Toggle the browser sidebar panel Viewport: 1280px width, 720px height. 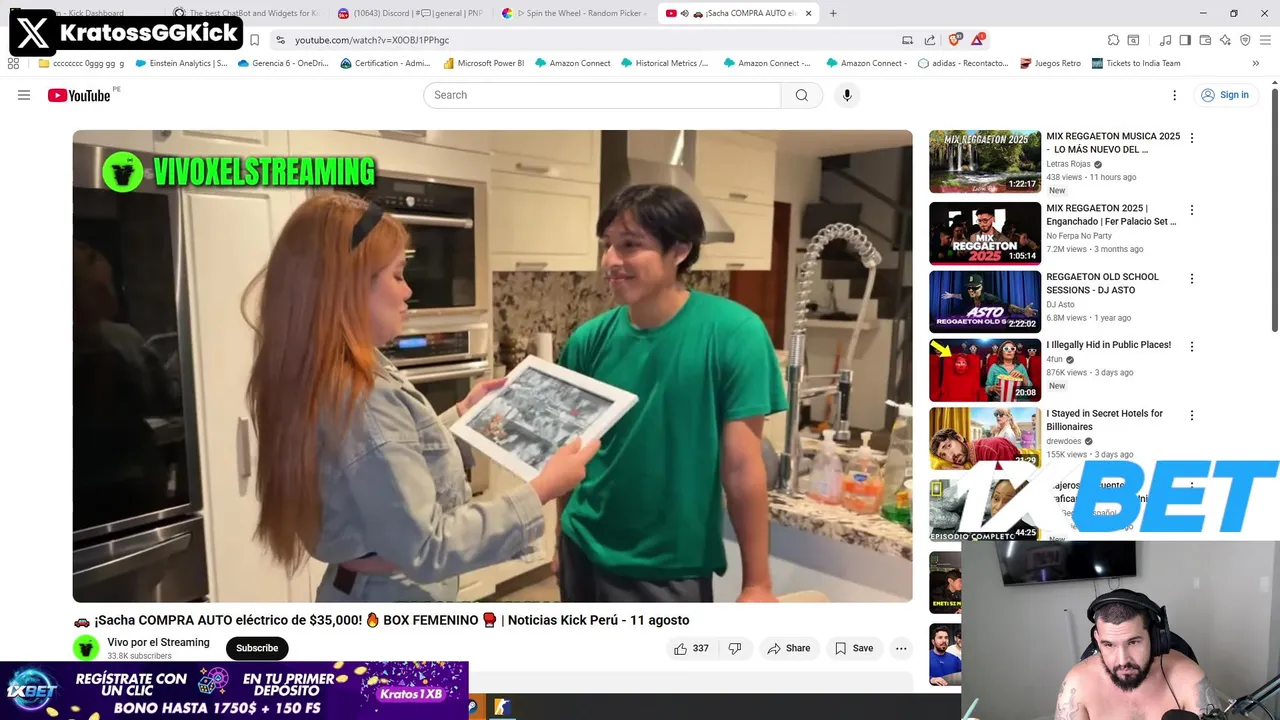click(x=1185, y=40)
